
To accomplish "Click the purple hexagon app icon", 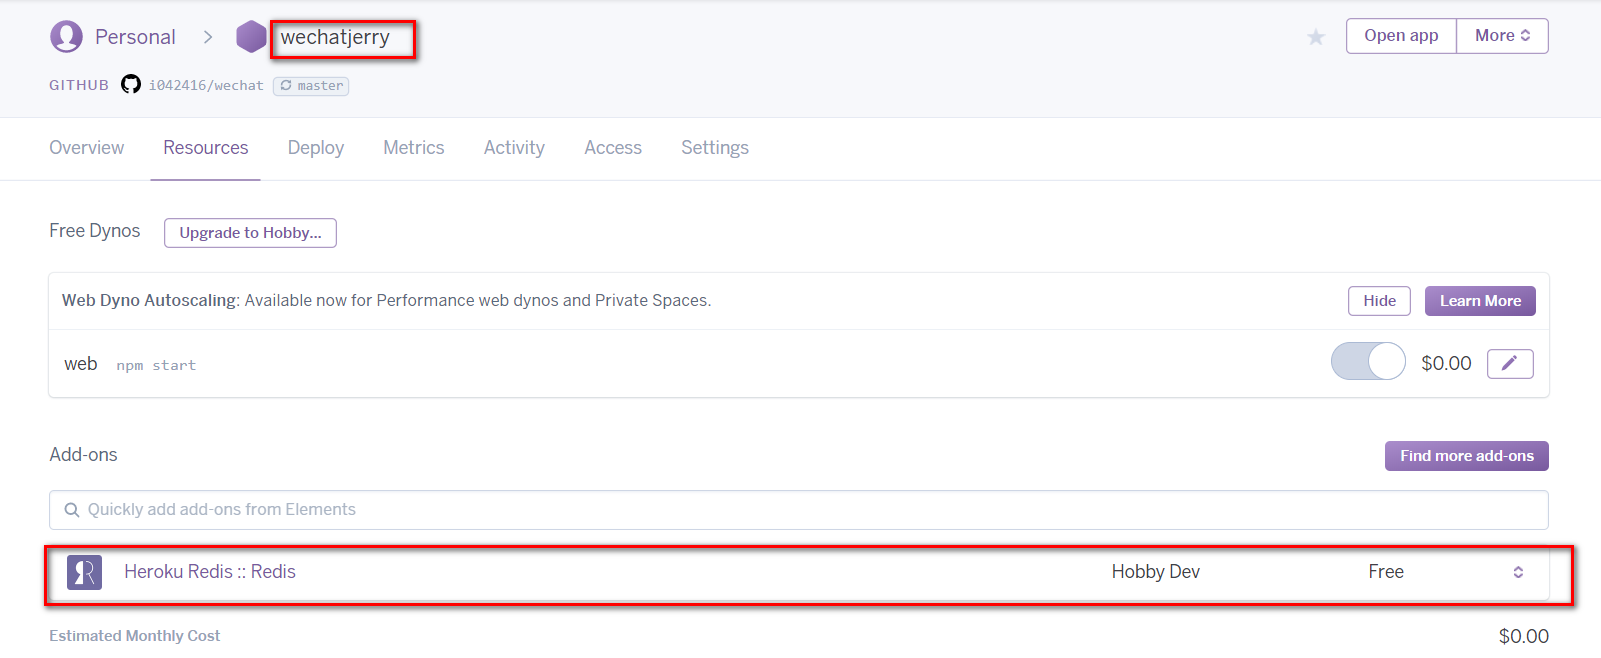I will (251, 37).
